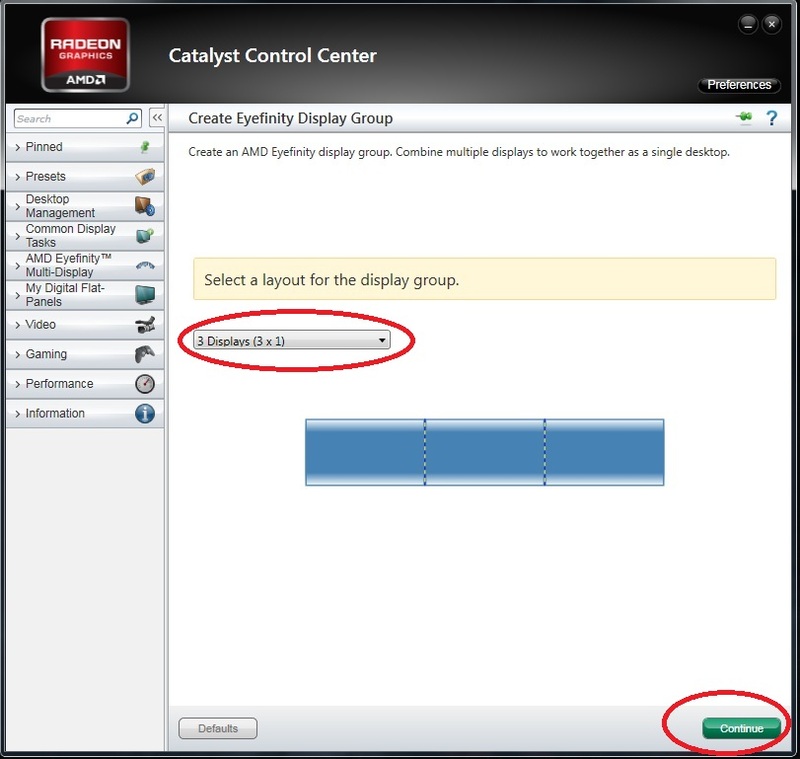
Task: Close the Catalyst Control Center window
Action: pos(771,24)
